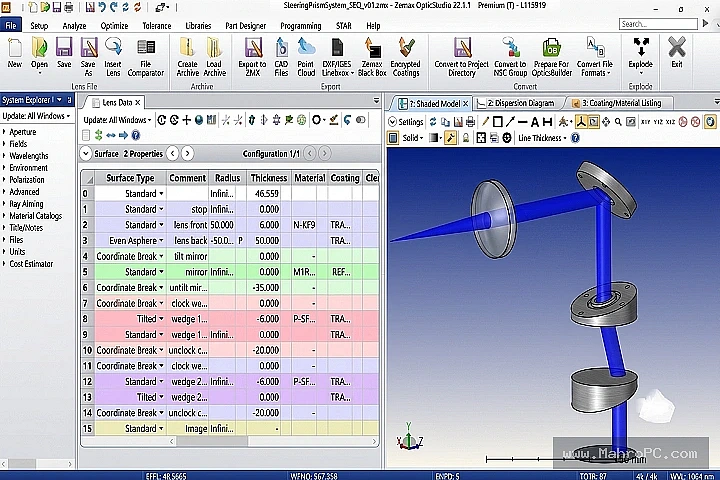720x480 pixels.
Task: Open the Optimize ribbon tab
Action: point(114,26)
